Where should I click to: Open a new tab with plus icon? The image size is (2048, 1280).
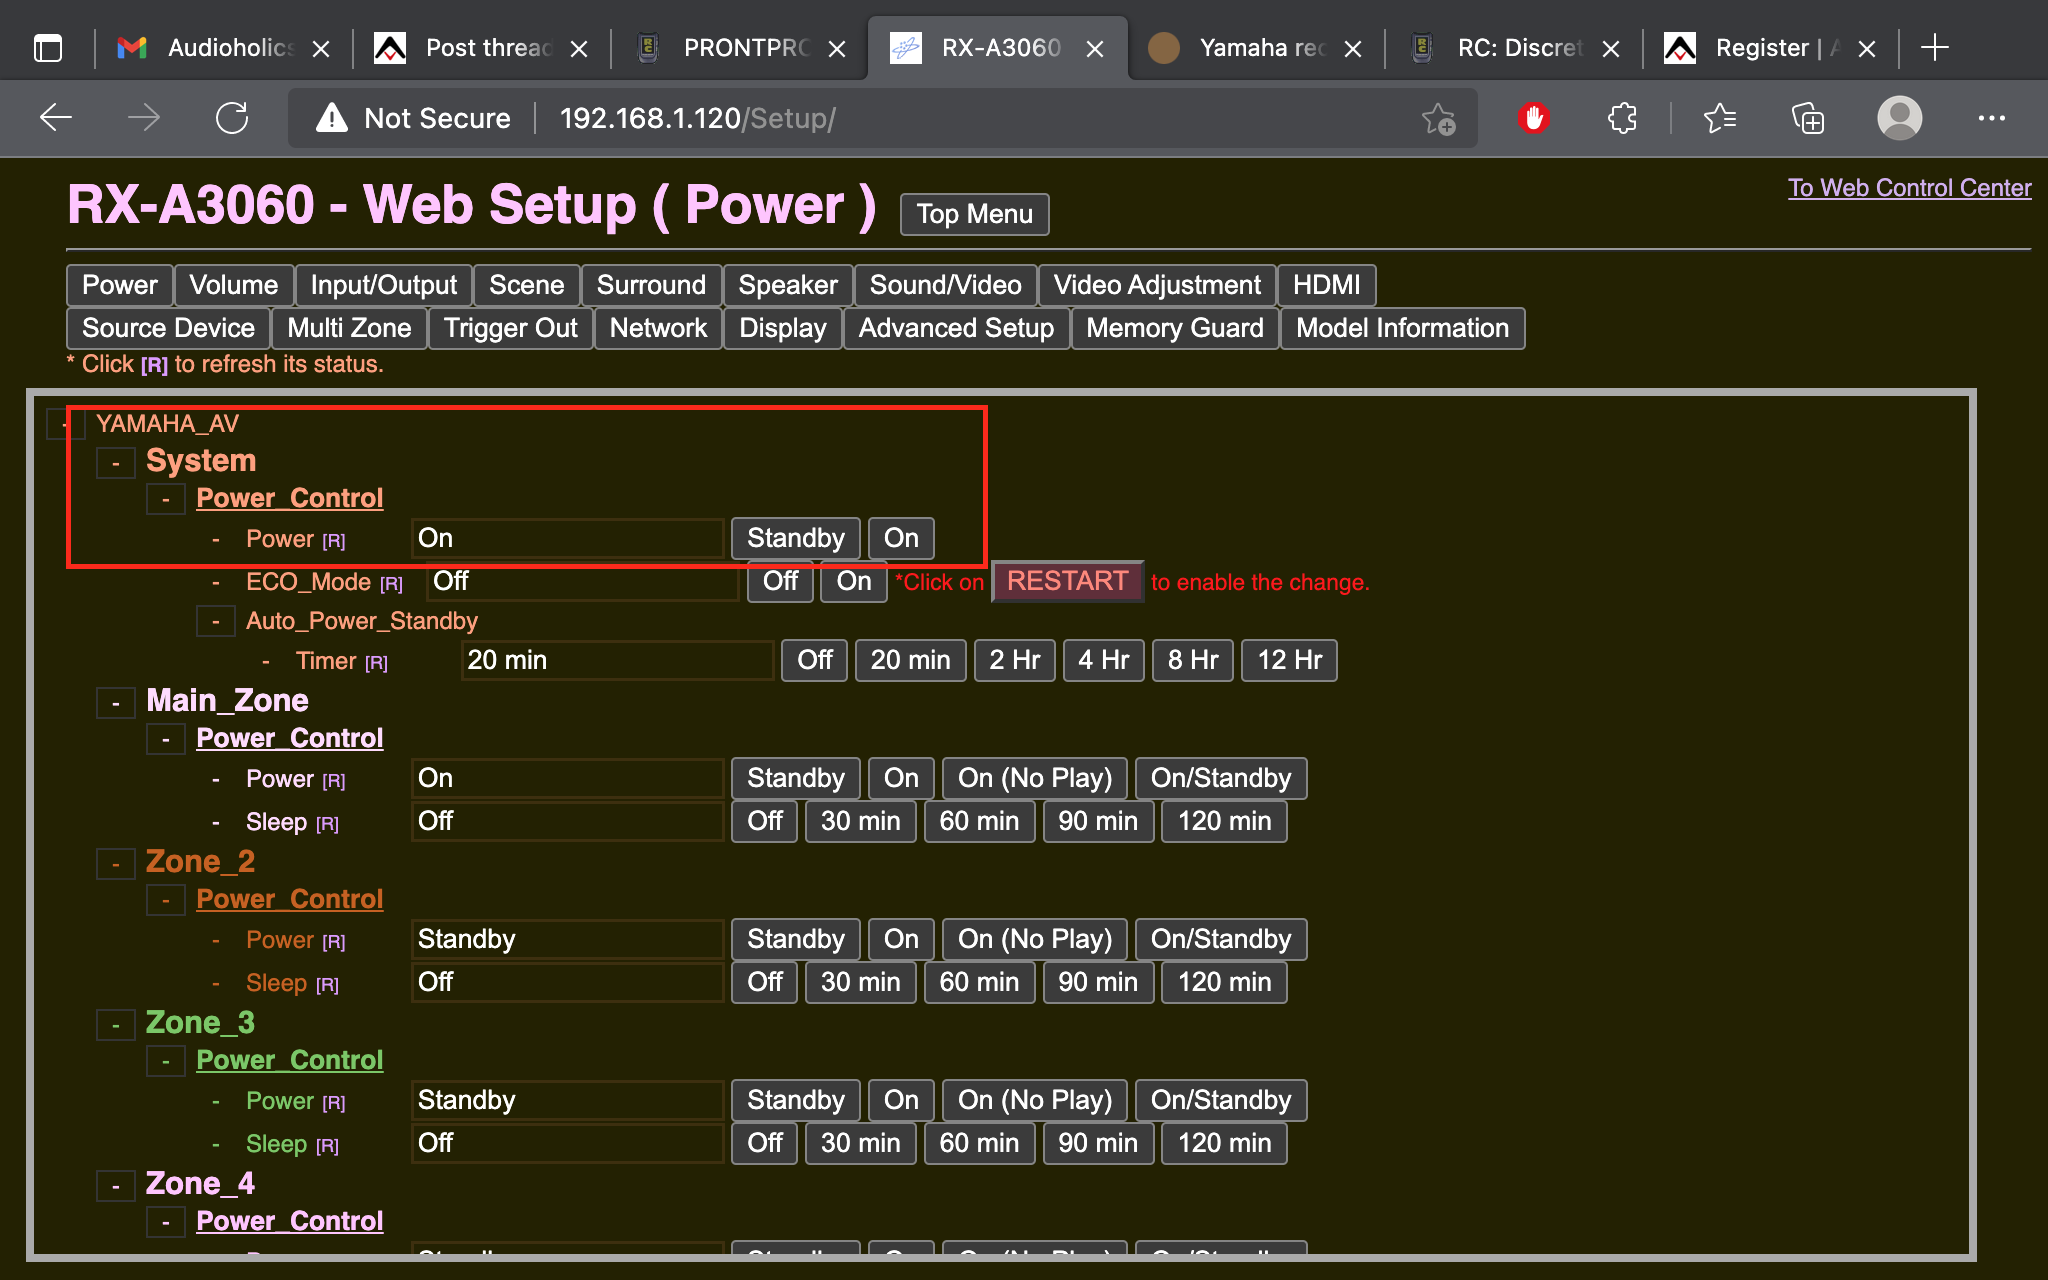(x=1935, y=47)
